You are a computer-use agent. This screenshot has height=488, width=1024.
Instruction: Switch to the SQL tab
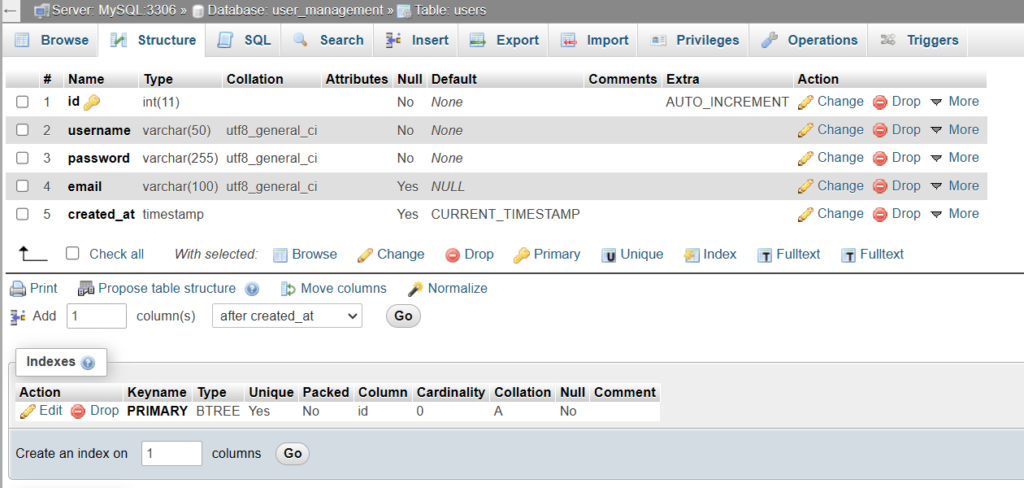(x=244, y=40)
